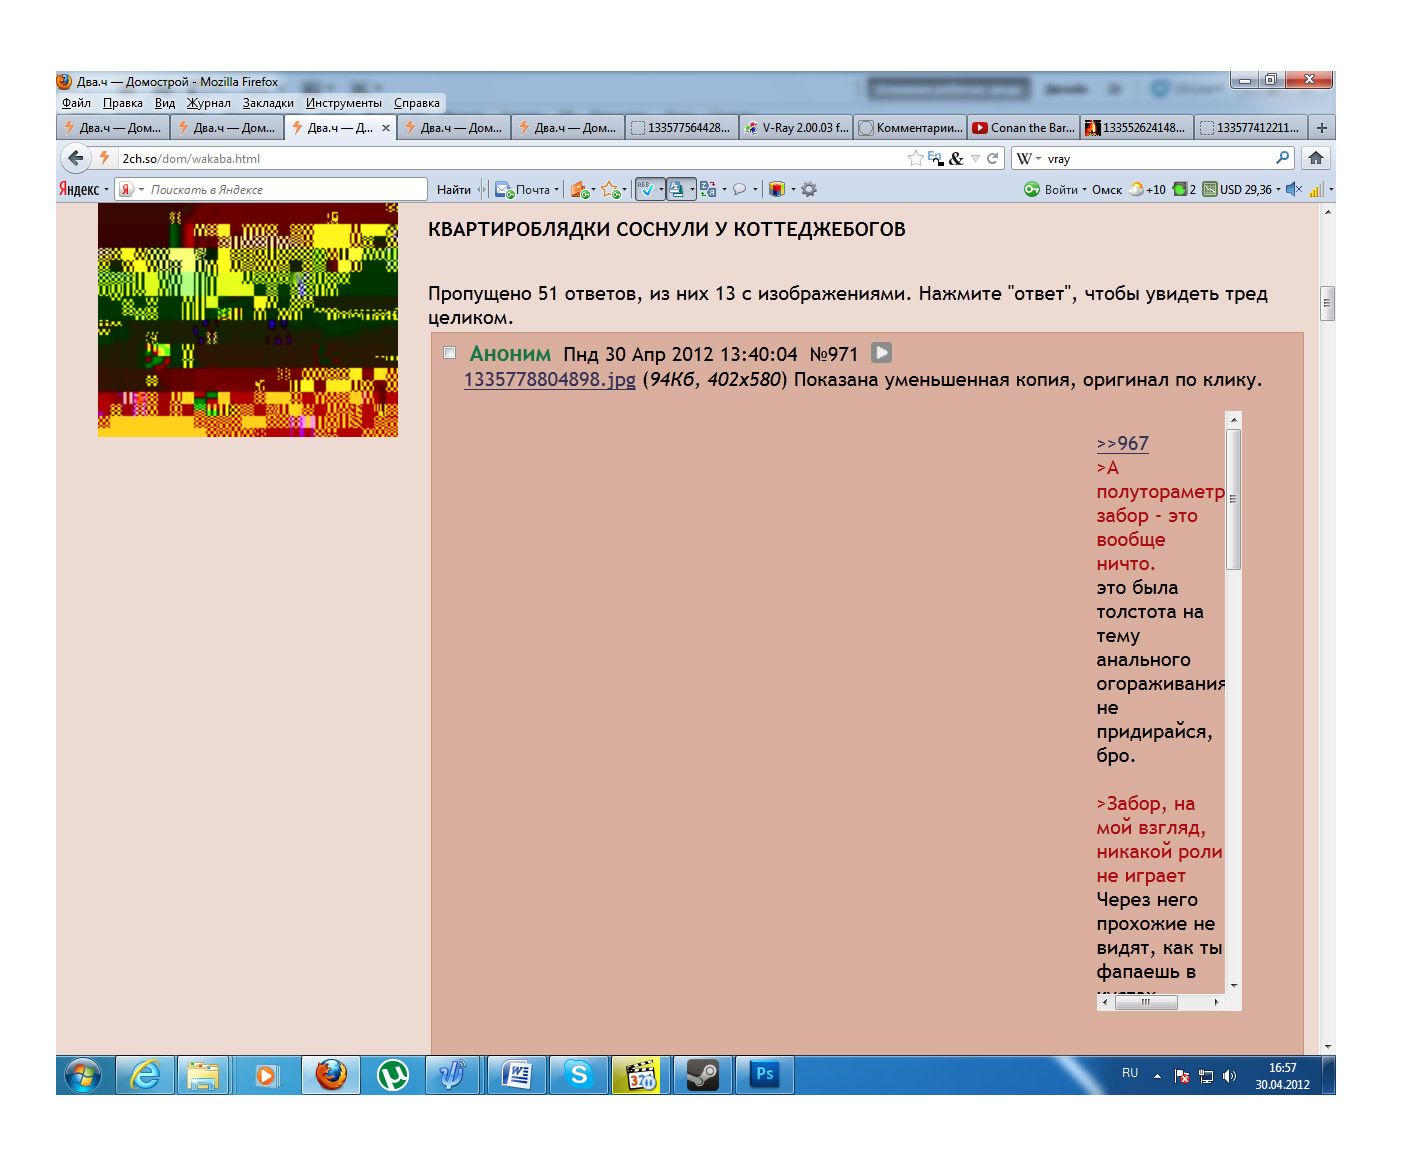Open the glitched thread thumbnail image
1406x1161 pixels.
(x=248, y=320)
